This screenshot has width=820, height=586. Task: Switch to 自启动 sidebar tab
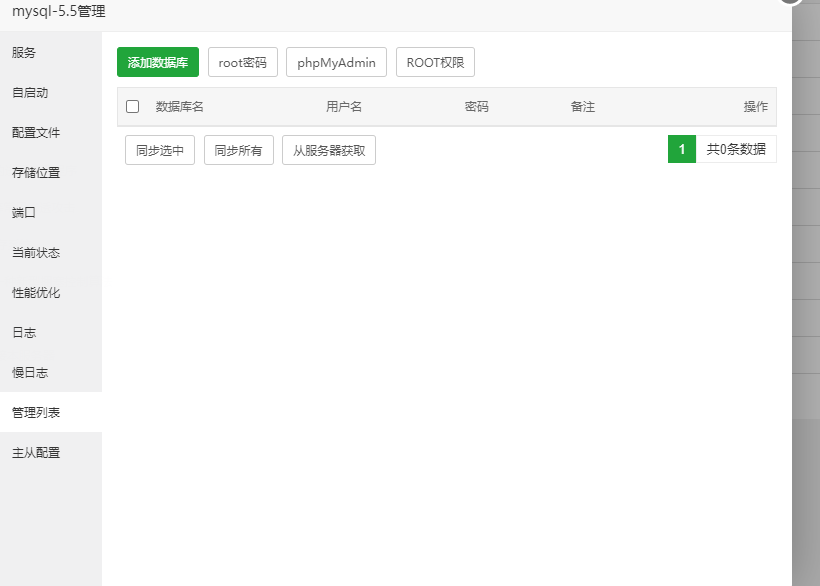pos(51,93)
